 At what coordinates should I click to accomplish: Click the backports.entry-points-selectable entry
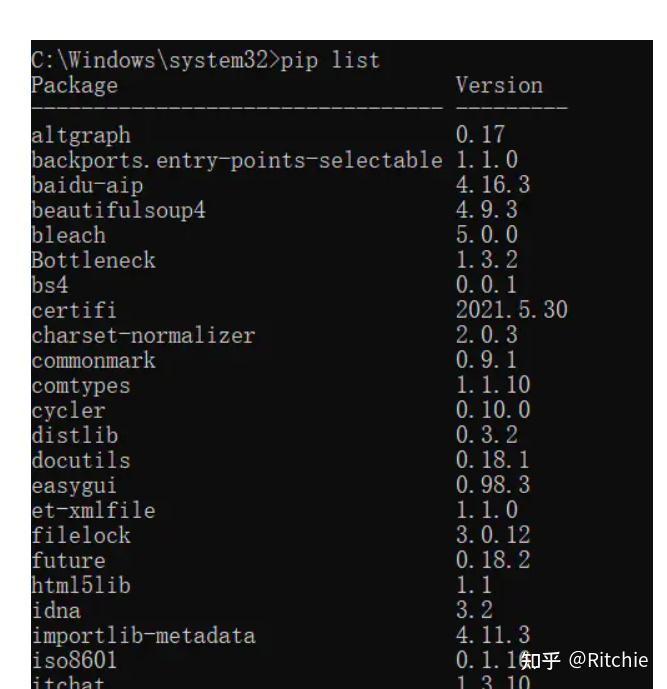click(236, 160)
